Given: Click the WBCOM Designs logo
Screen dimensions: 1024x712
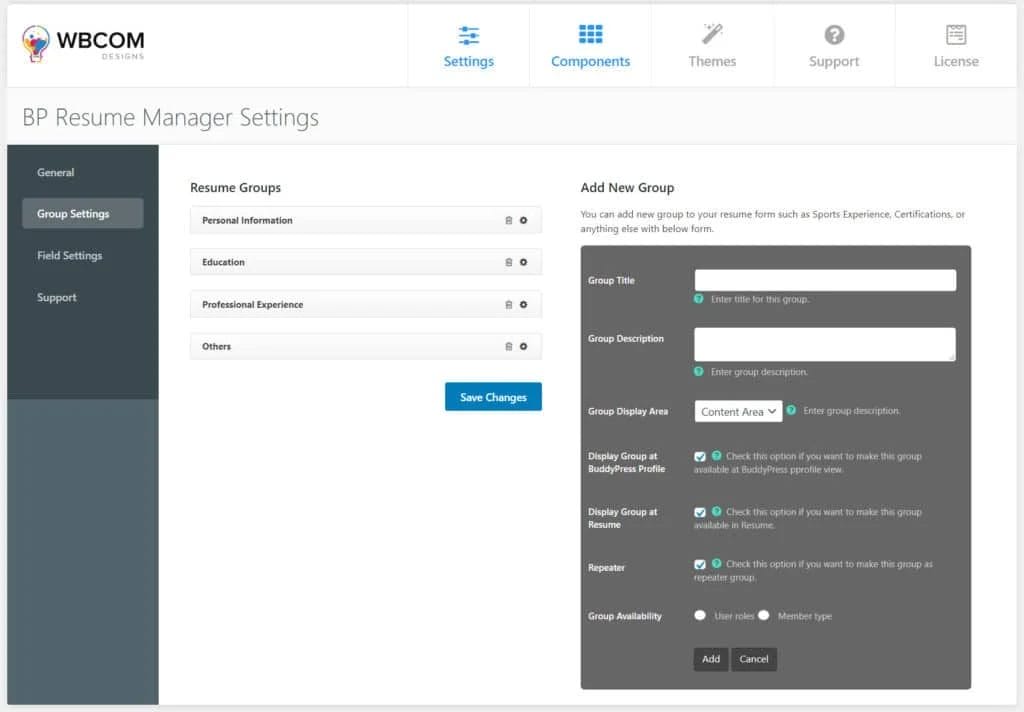Looking at the screenshot, I should coord(83,43).
